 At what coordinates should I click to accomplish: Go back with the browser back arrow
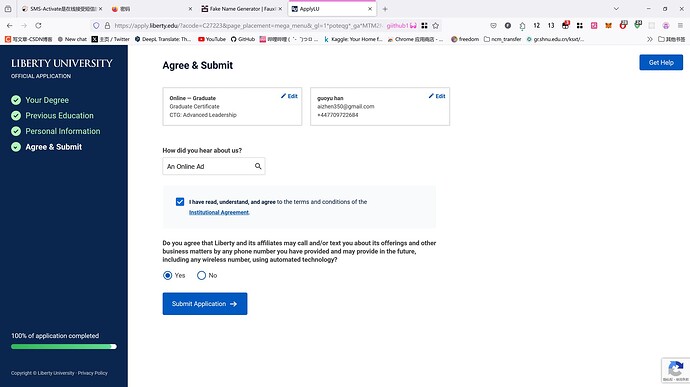(10, 26)
